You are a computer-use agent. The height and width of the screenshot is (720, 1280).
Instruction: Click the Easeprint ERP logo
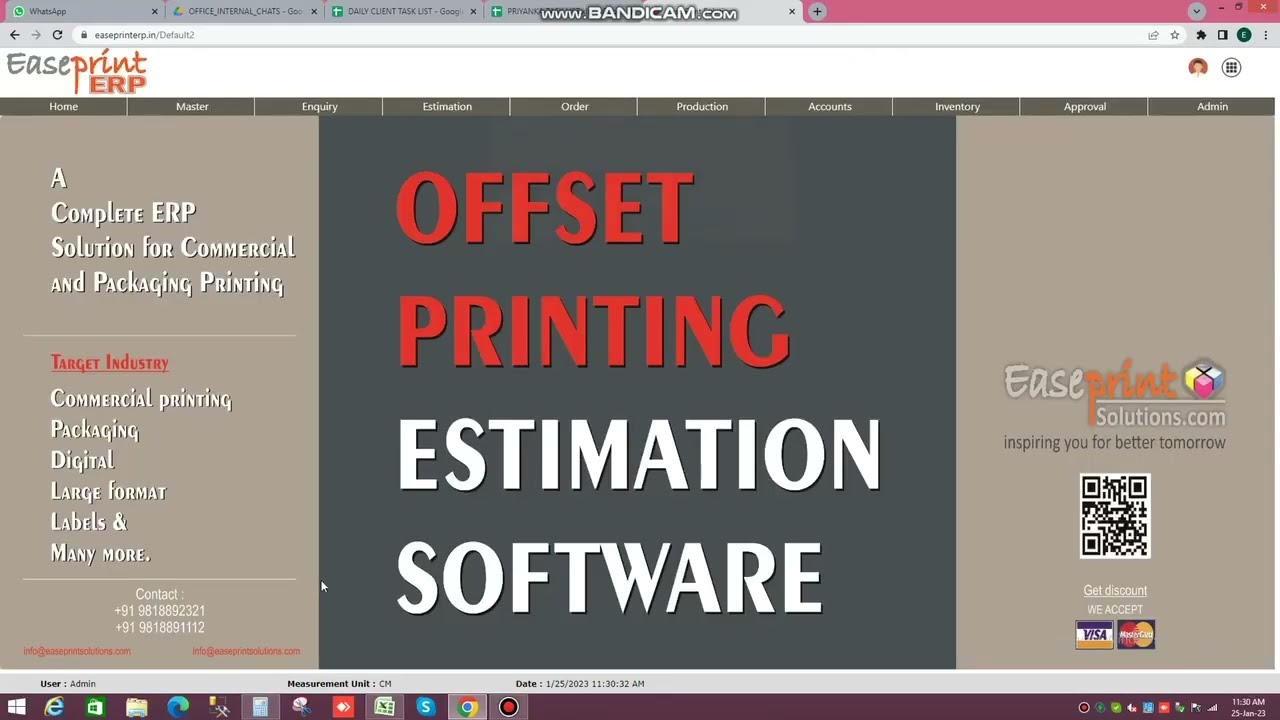tap(77, 71)
